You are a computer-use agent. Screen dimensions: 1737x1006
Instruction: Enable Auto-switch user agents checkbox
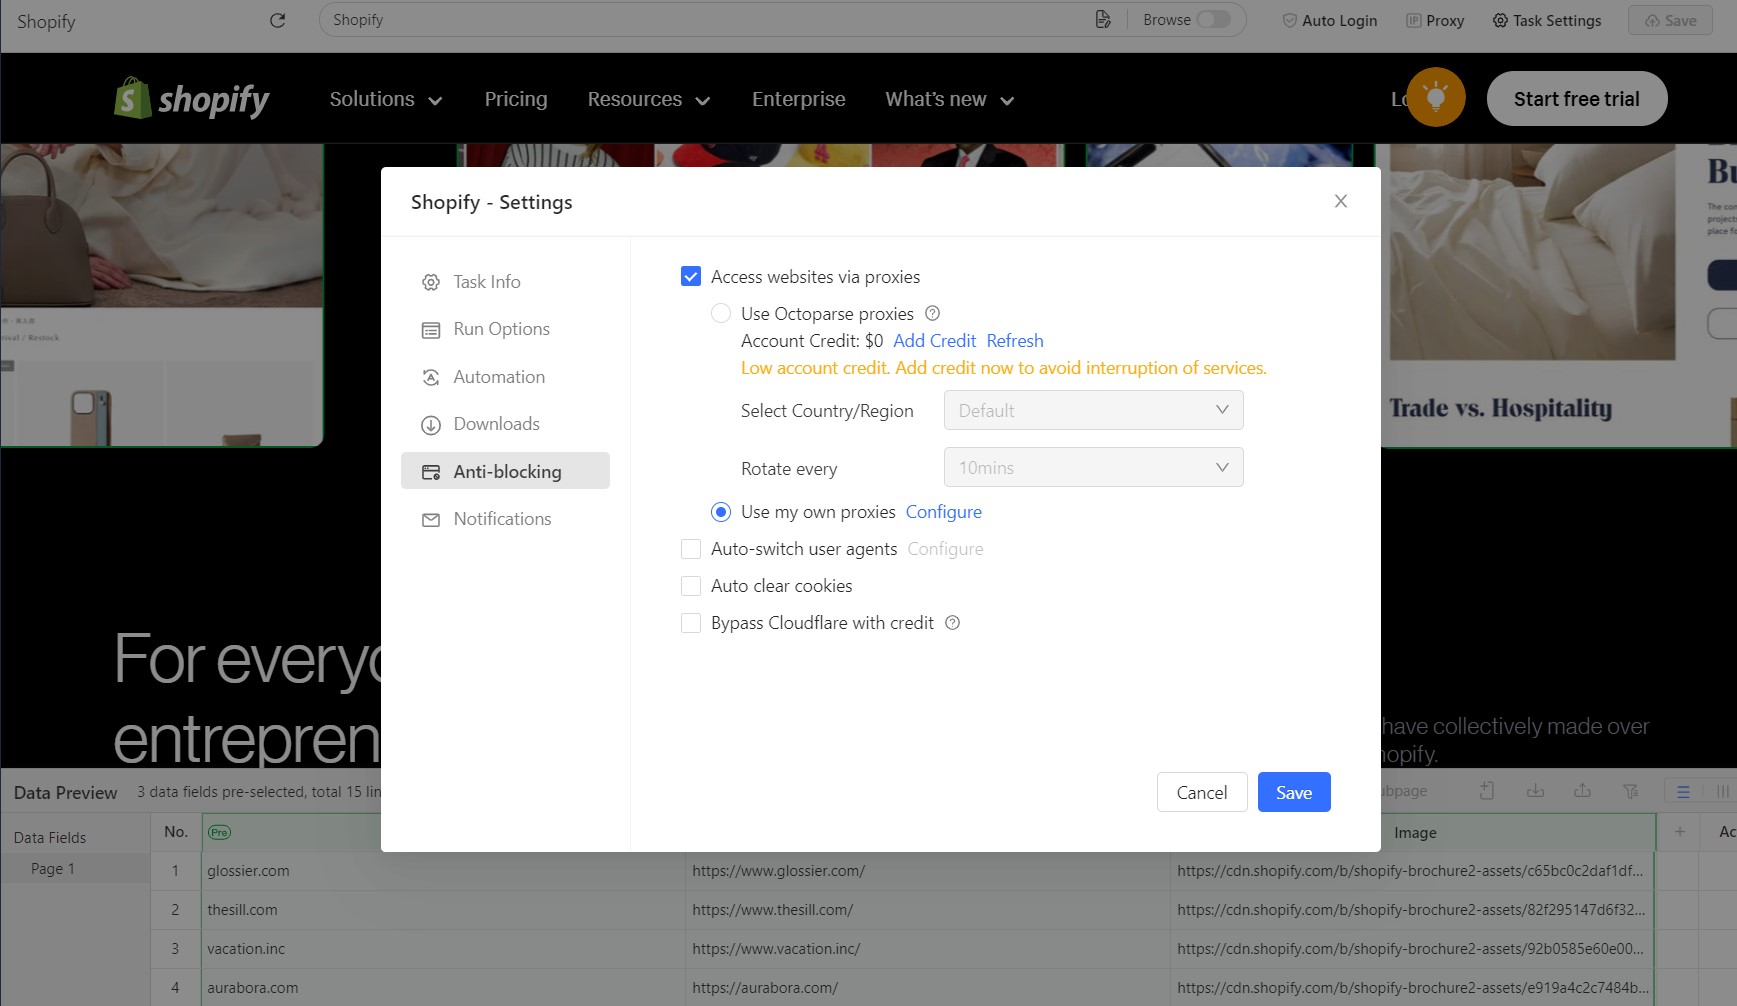[x=691, y=549]
